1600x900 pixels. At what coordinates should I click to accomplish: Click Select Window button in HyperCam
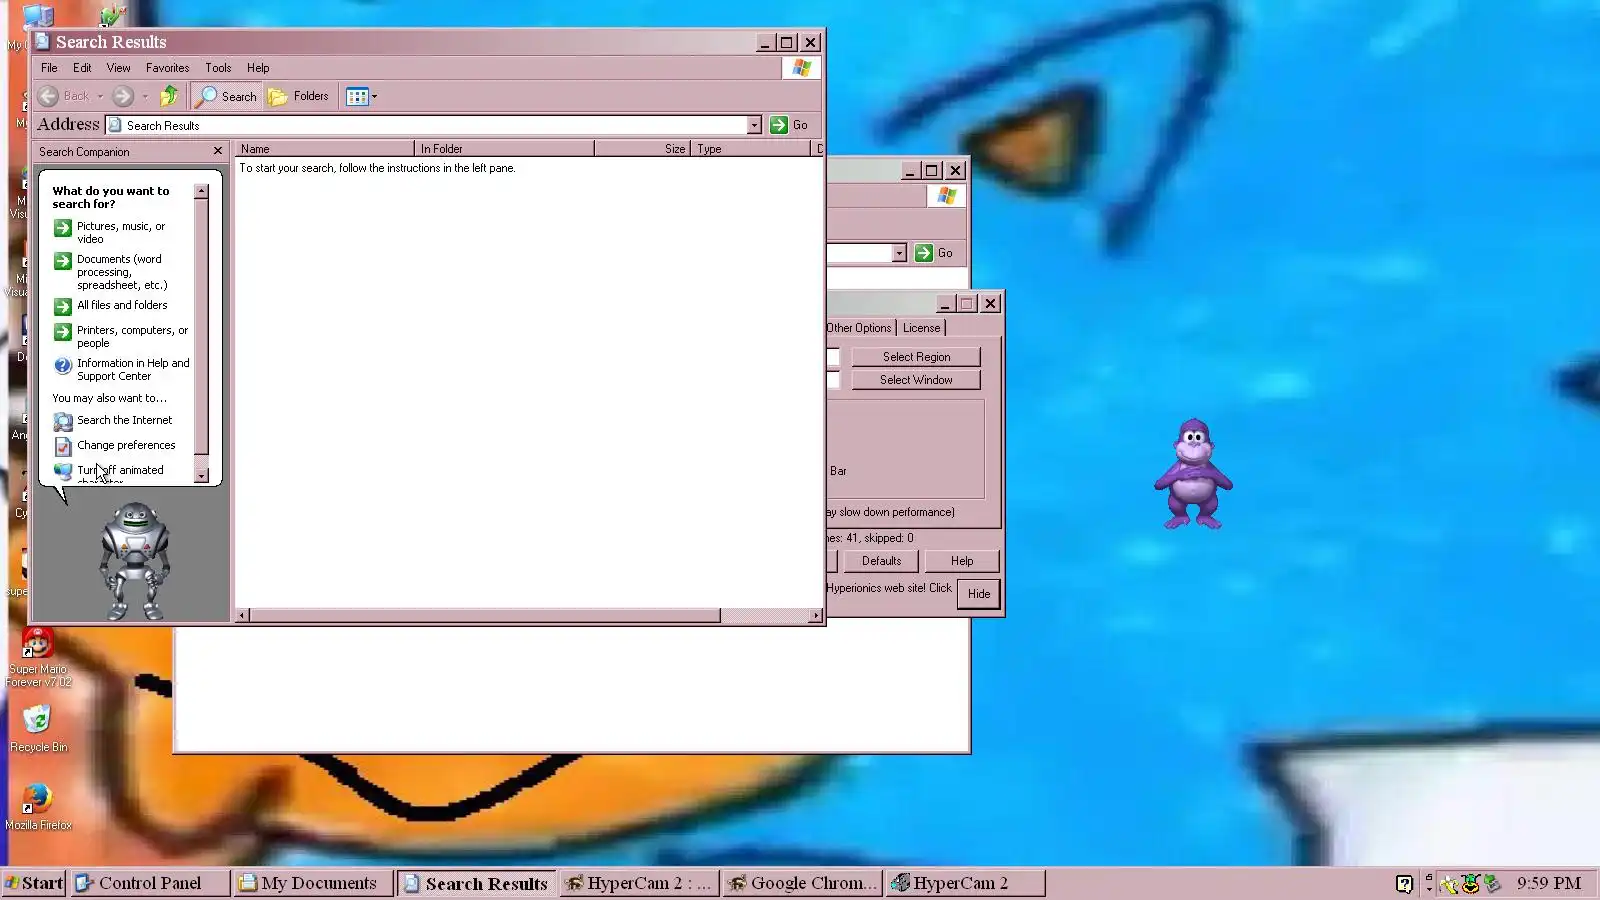[916, 380]
